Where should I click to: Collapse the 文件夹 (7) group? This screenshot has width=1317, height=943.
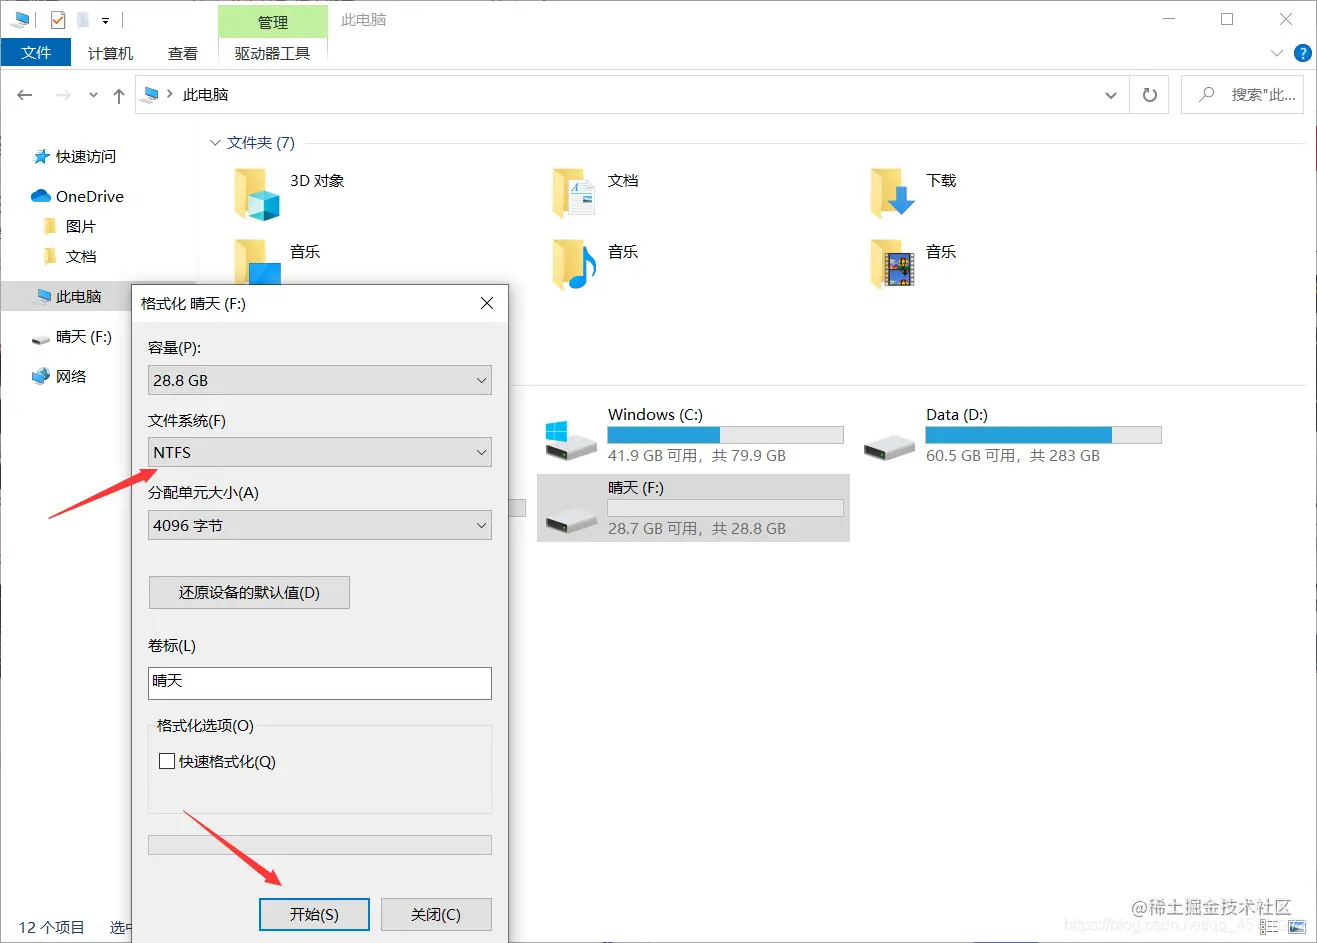point(215,143)
